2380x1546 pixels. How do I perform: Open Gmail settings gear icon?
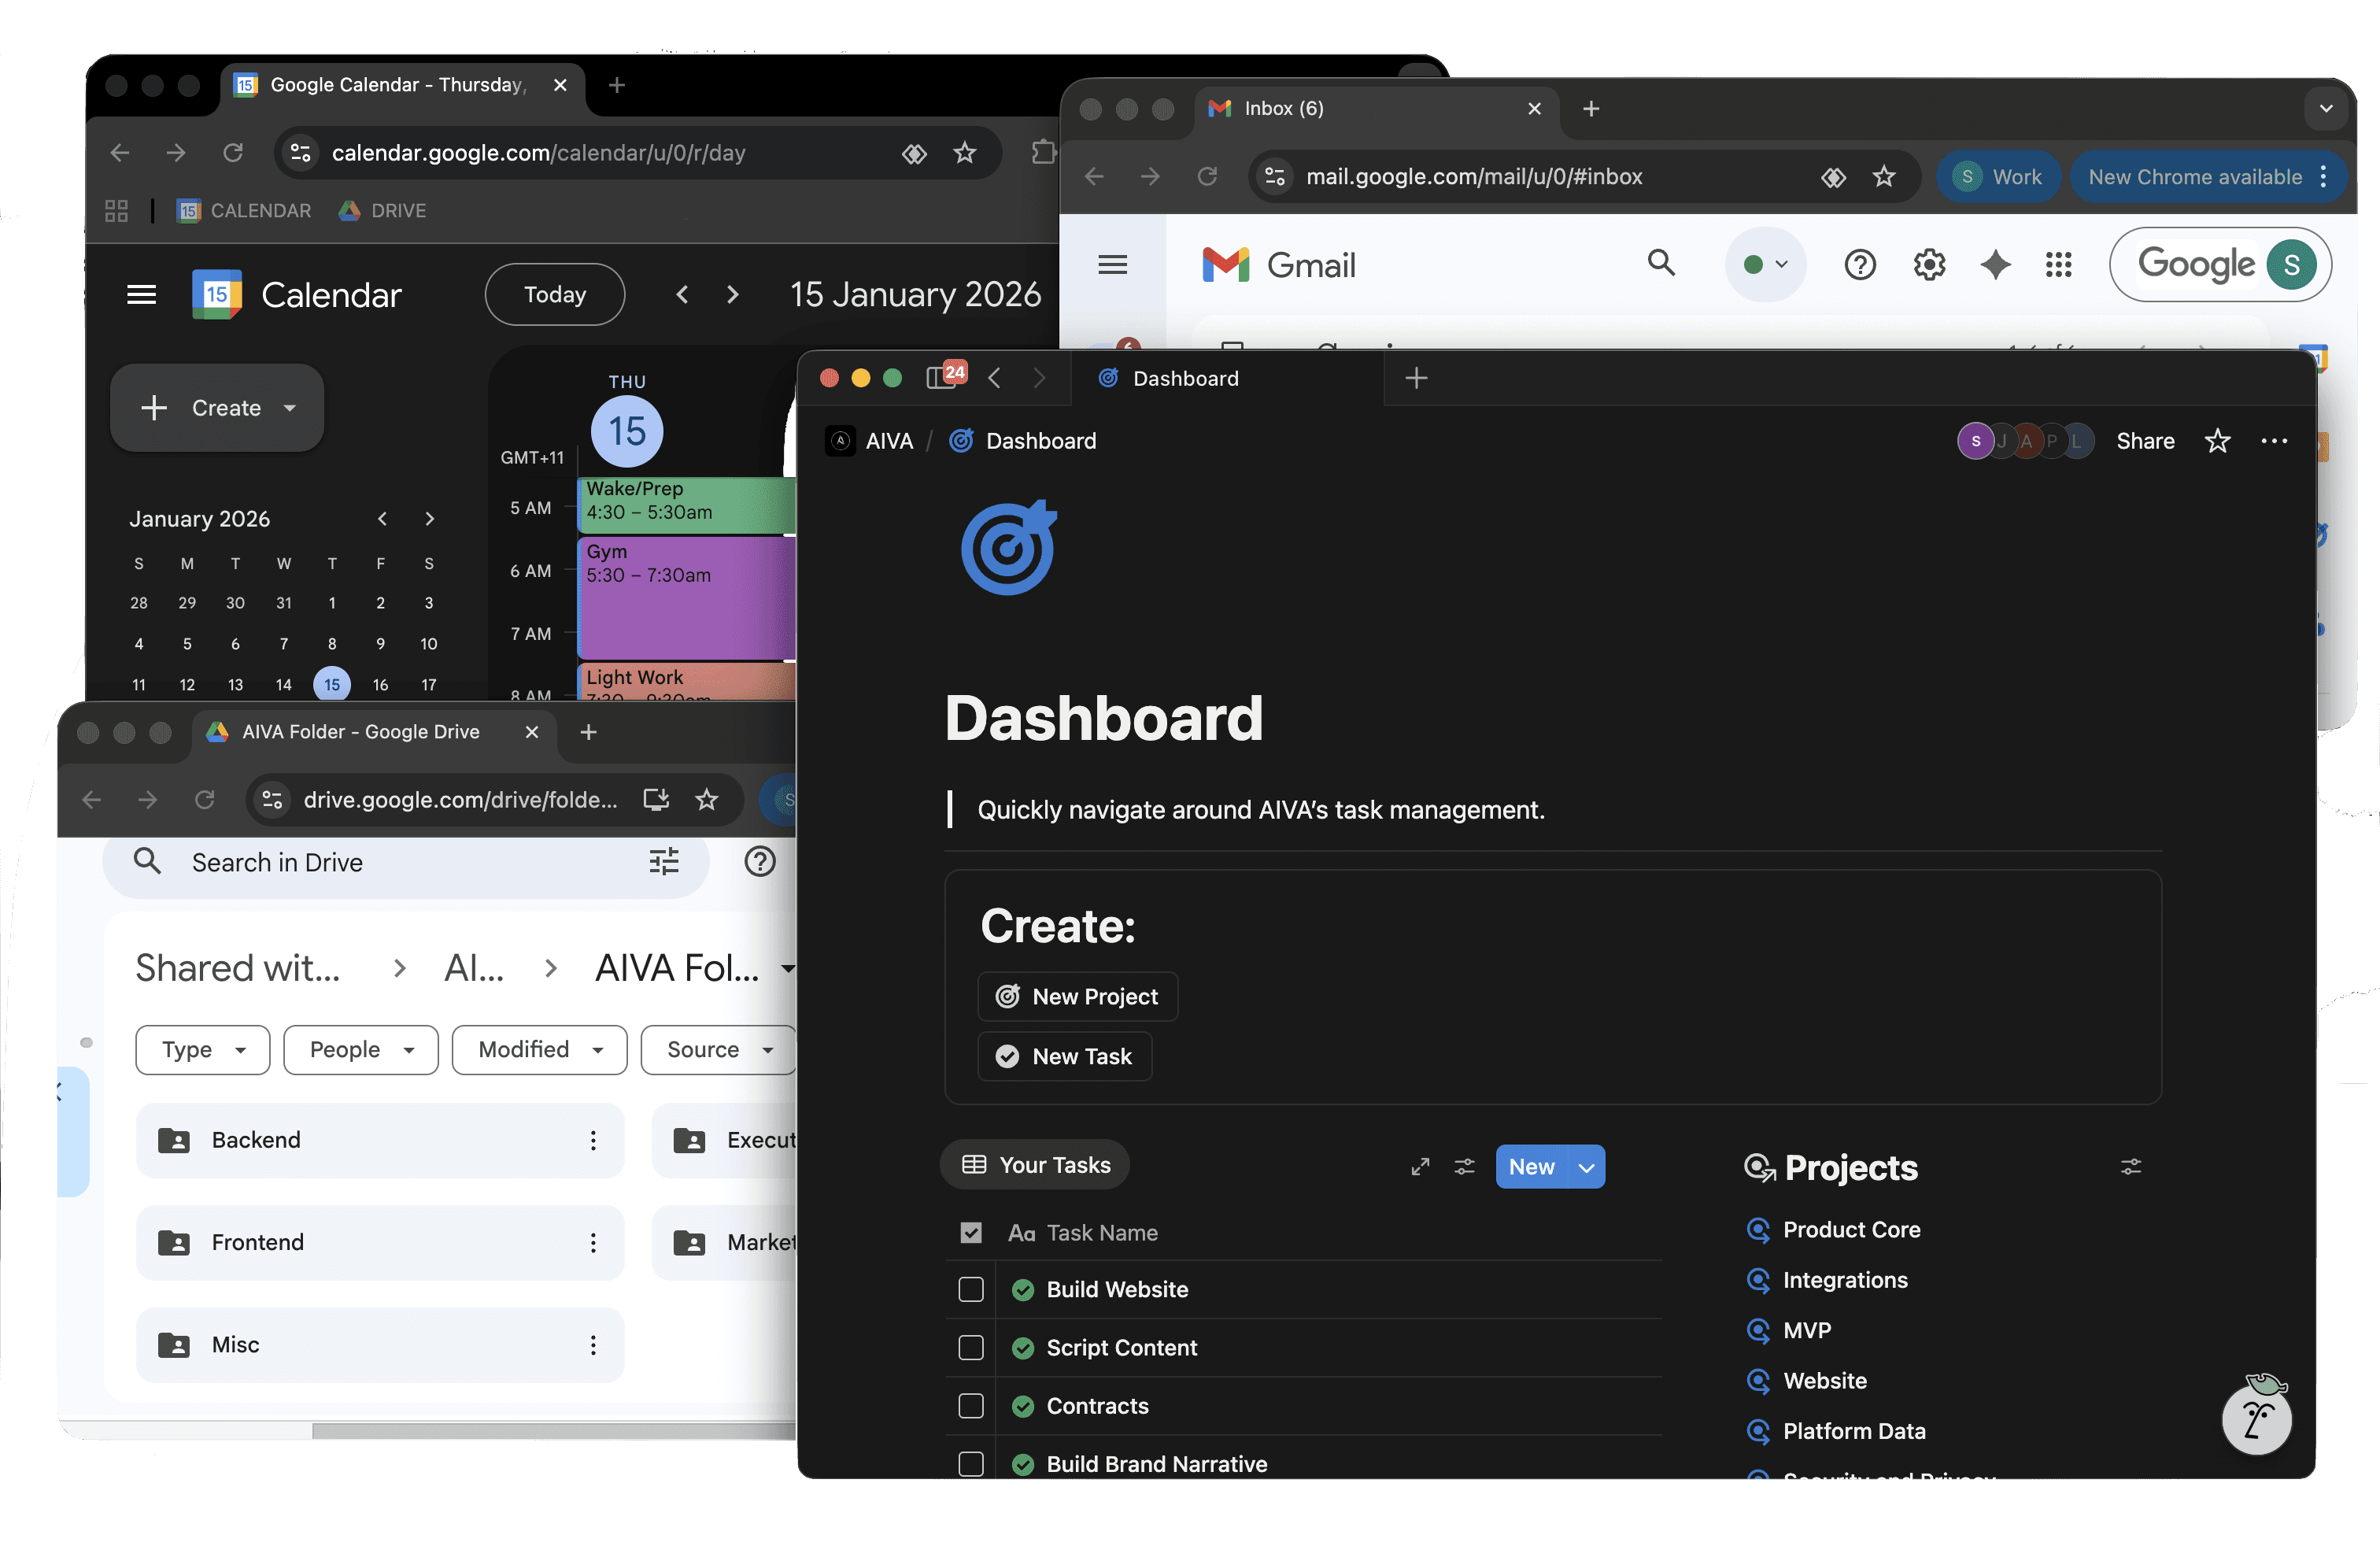[1928, 265]
